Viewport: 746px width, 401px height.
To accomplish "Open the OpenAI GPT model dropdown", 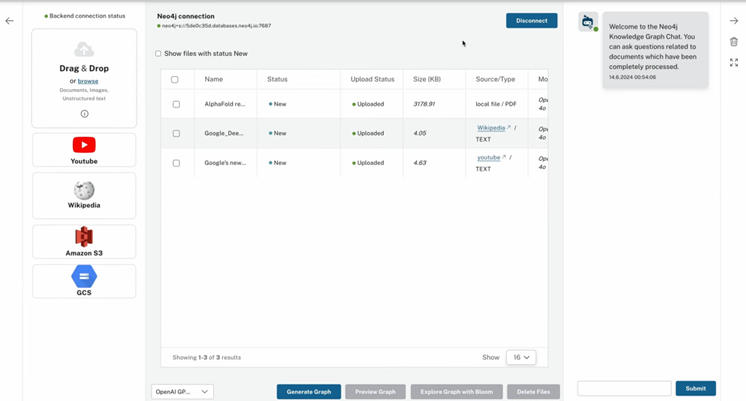I will pos(182,392).
